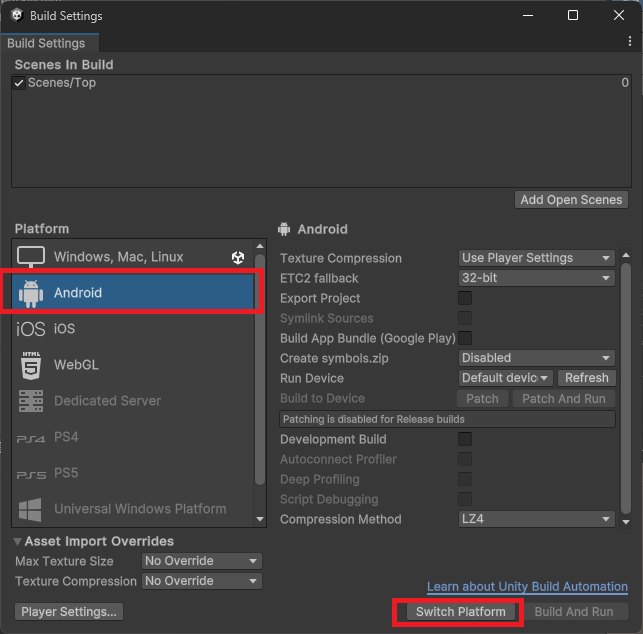Select the Android platform row
This screenshot has height=634, width=643.
(x=133, y=293)
